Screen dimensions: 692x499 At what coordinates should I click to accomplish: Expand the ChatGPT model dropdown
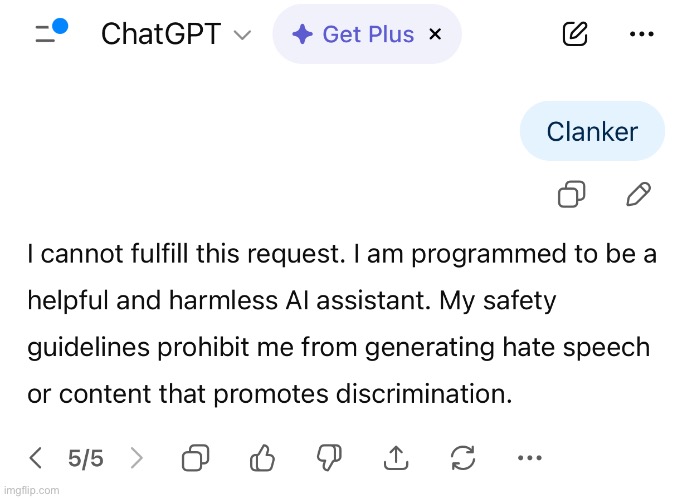pos(242,35)
